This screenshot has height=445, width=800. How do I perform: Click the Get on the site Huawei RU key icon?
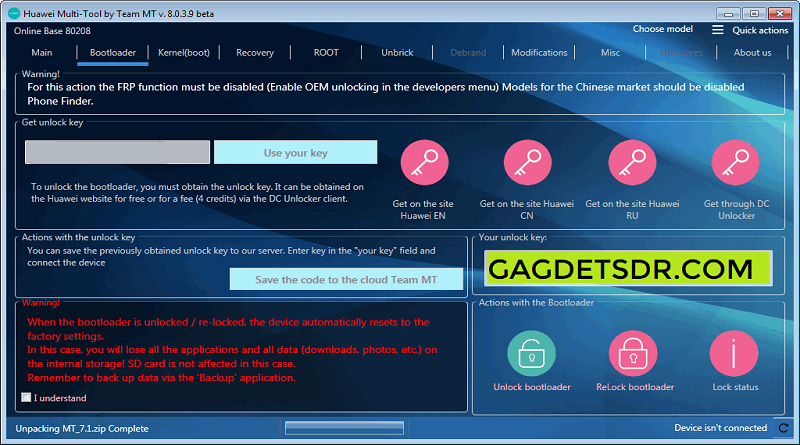(x=632, y=162)
